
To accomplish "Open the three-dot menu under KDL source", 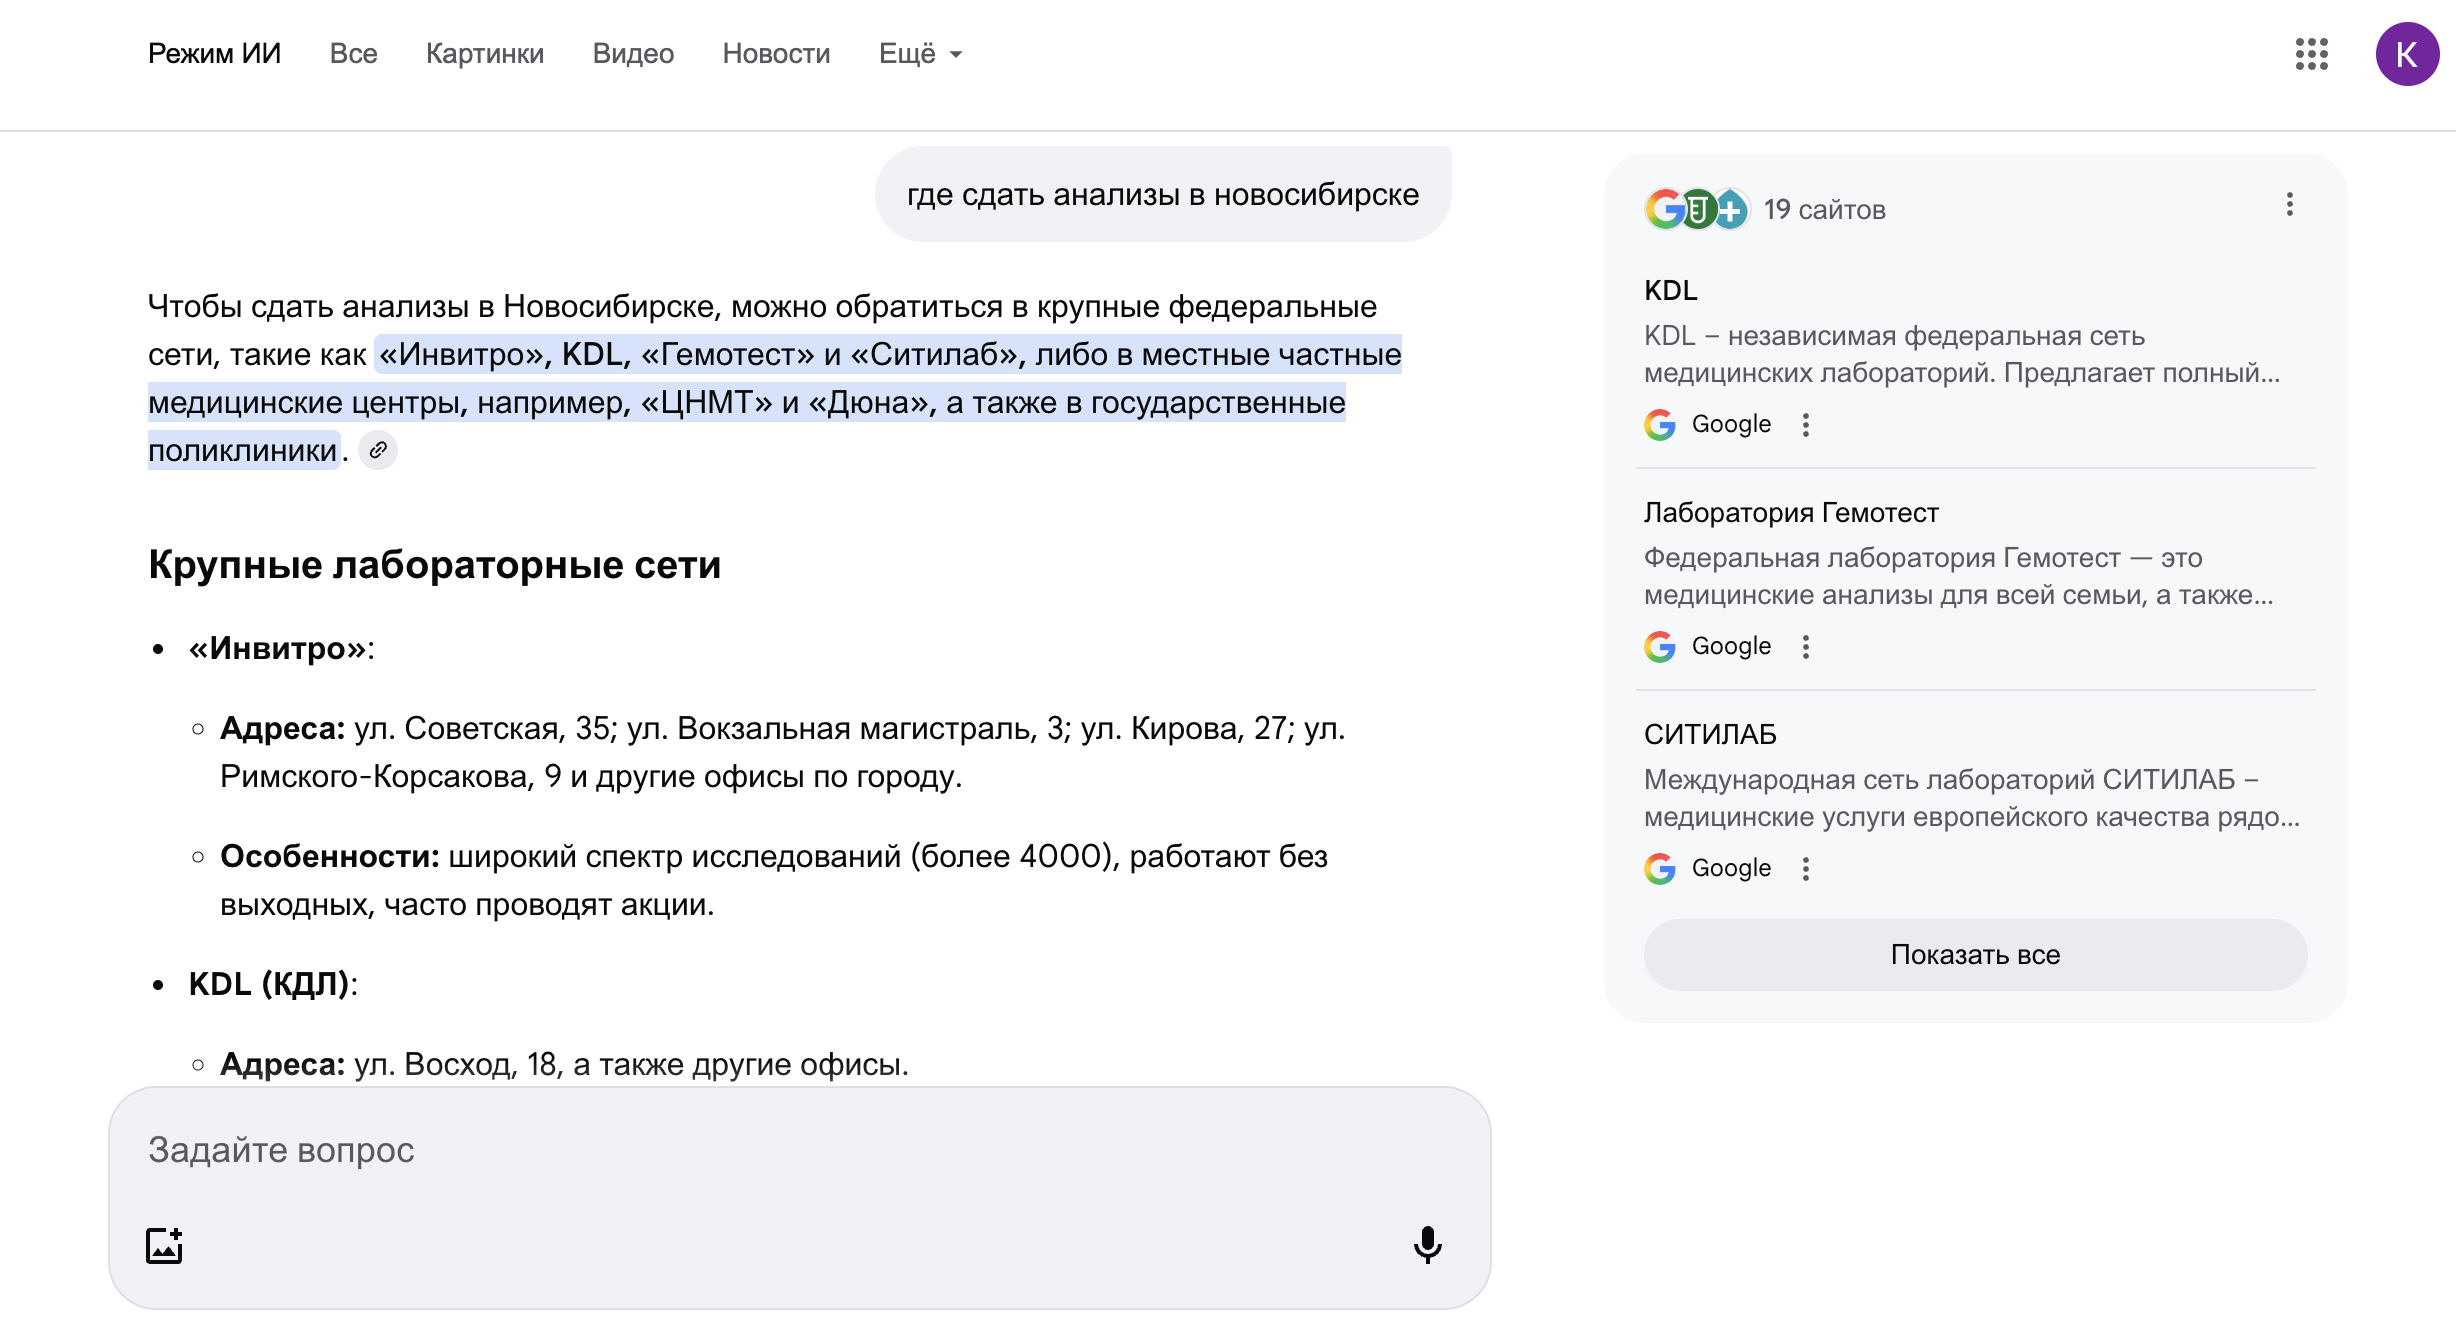I will 1805,425.
